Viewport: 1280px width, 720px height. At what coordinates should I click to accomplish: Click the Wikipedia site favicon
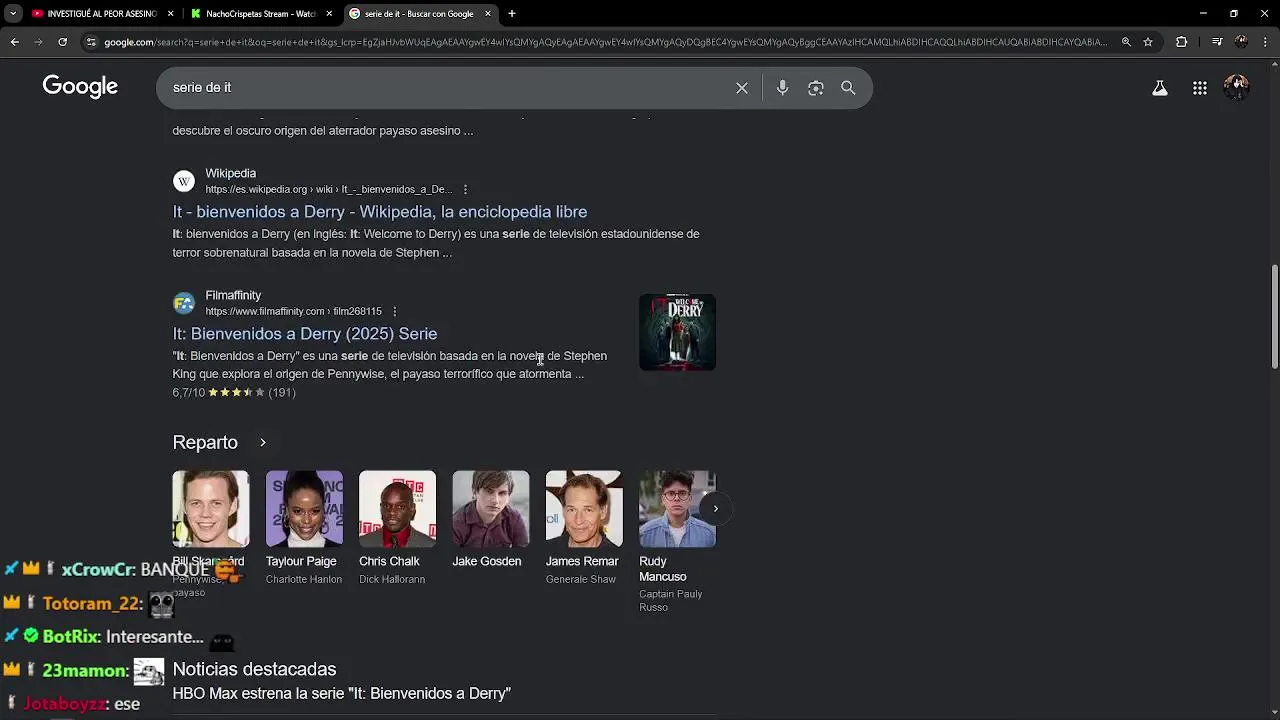point(184,181)
